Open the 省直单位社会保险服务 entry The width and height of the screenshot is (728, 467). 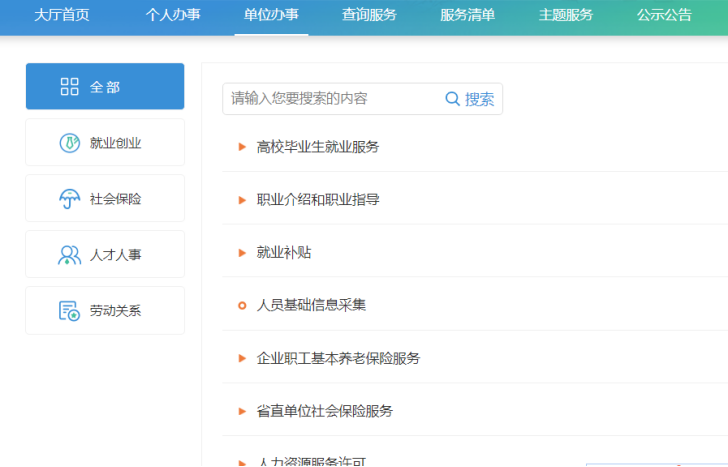click(x=324, y=411)
